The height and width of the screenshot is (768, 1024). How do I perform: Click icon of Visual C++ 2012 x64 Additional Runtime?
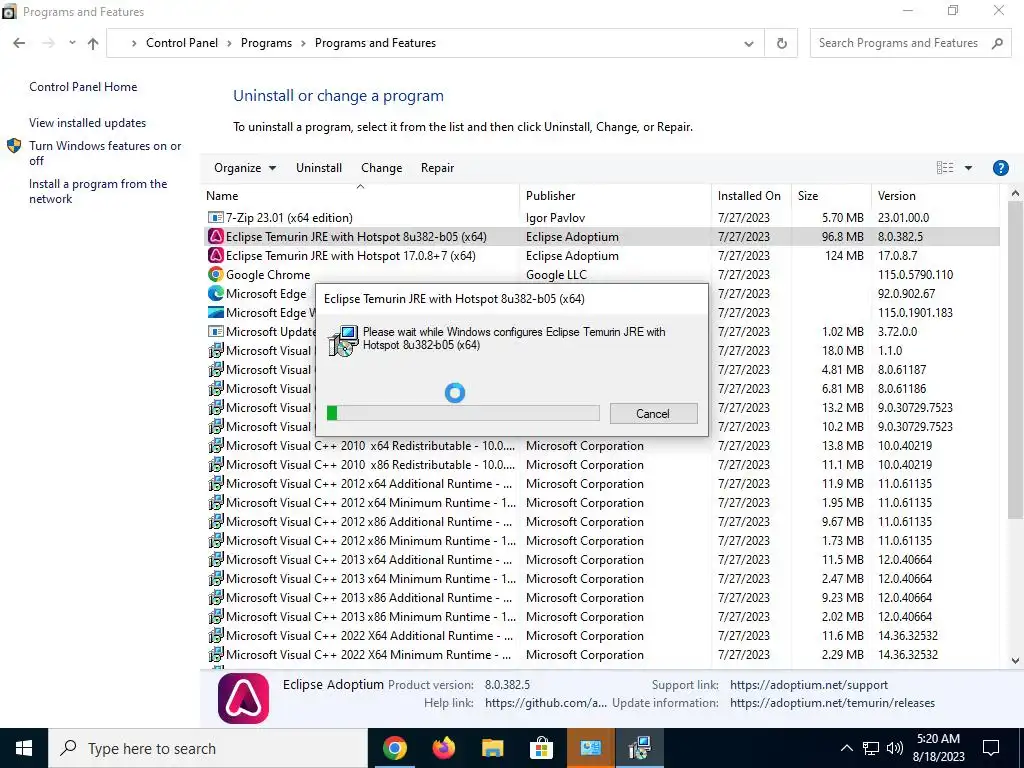(x=216, y=483)
